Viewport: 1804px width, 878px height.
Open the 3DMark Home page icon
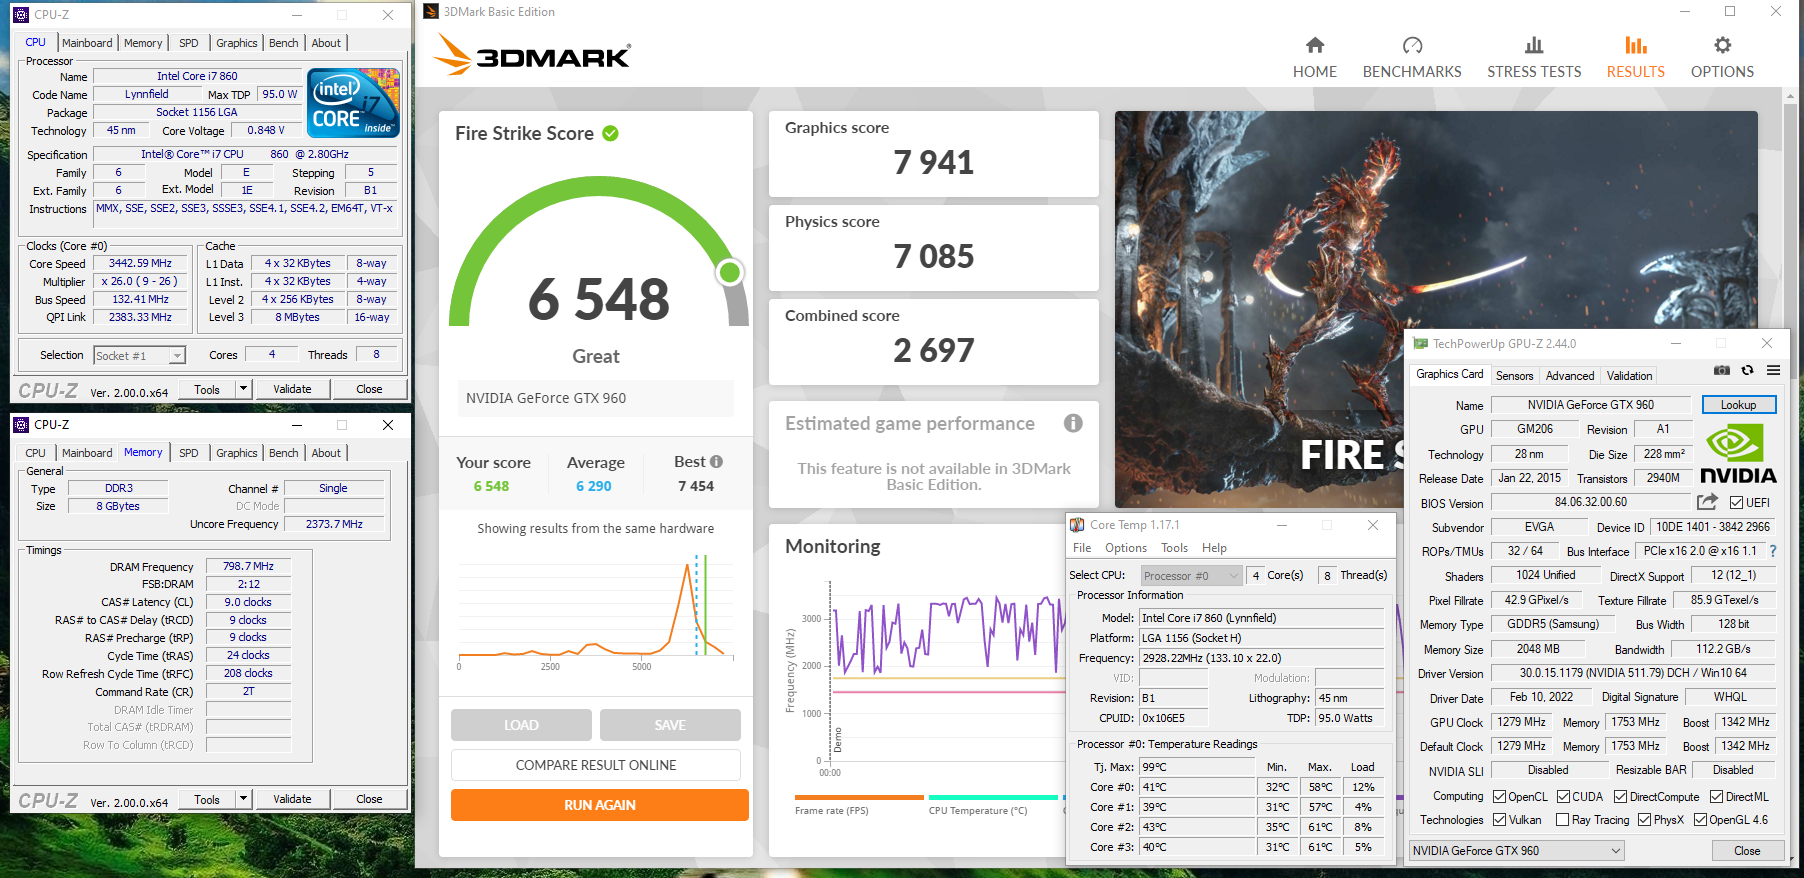point(1314,46)
